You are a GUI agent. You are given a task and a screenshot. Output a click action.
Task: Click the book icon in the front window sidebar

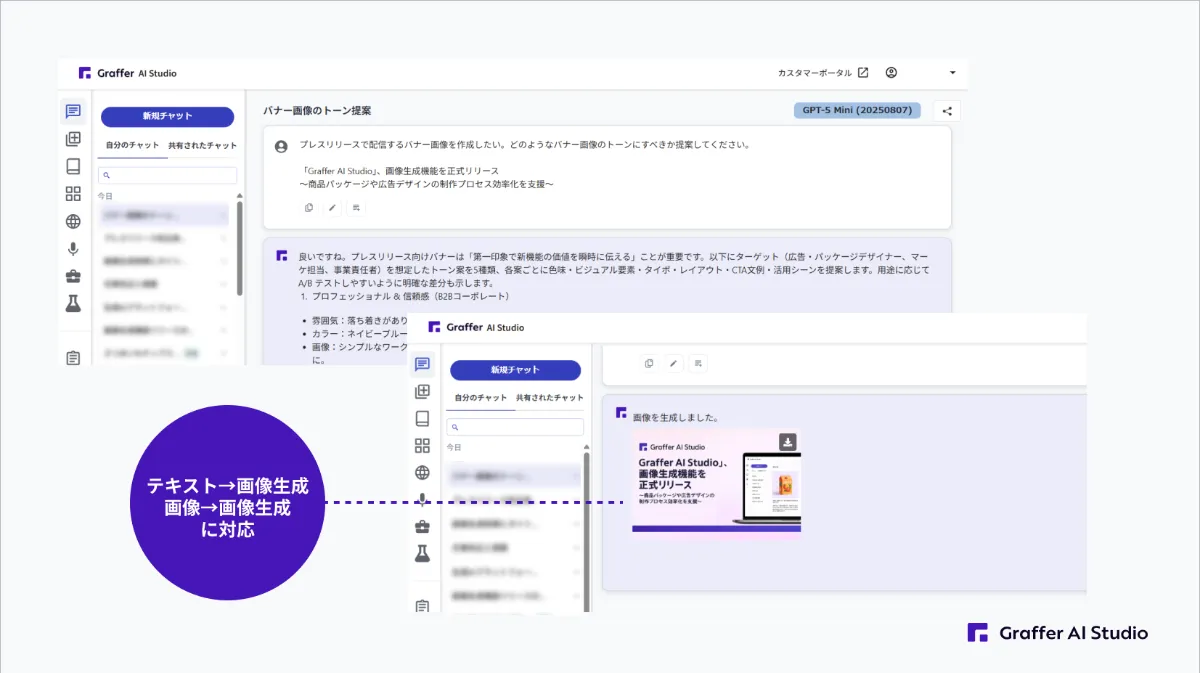tap(423, 419)
